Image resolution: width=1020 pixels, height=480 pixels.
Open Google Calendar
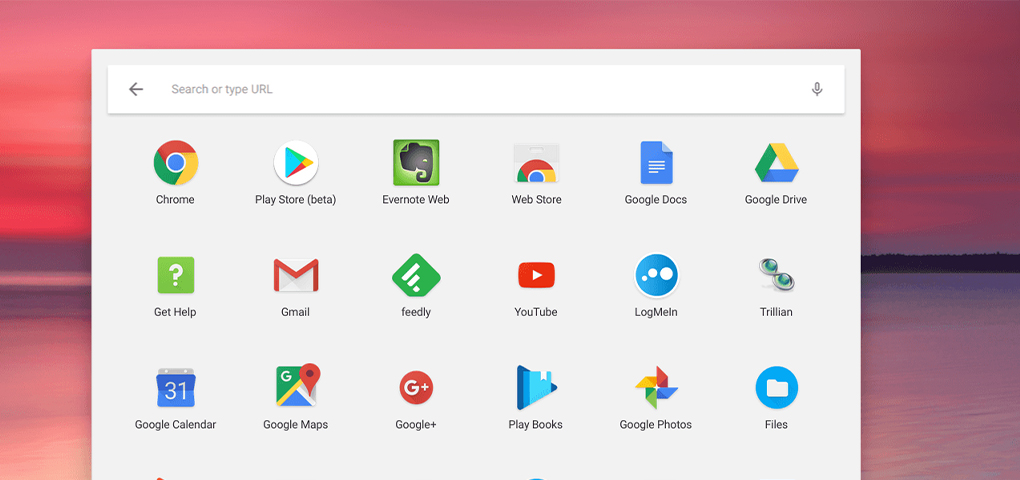click(175, 388)
